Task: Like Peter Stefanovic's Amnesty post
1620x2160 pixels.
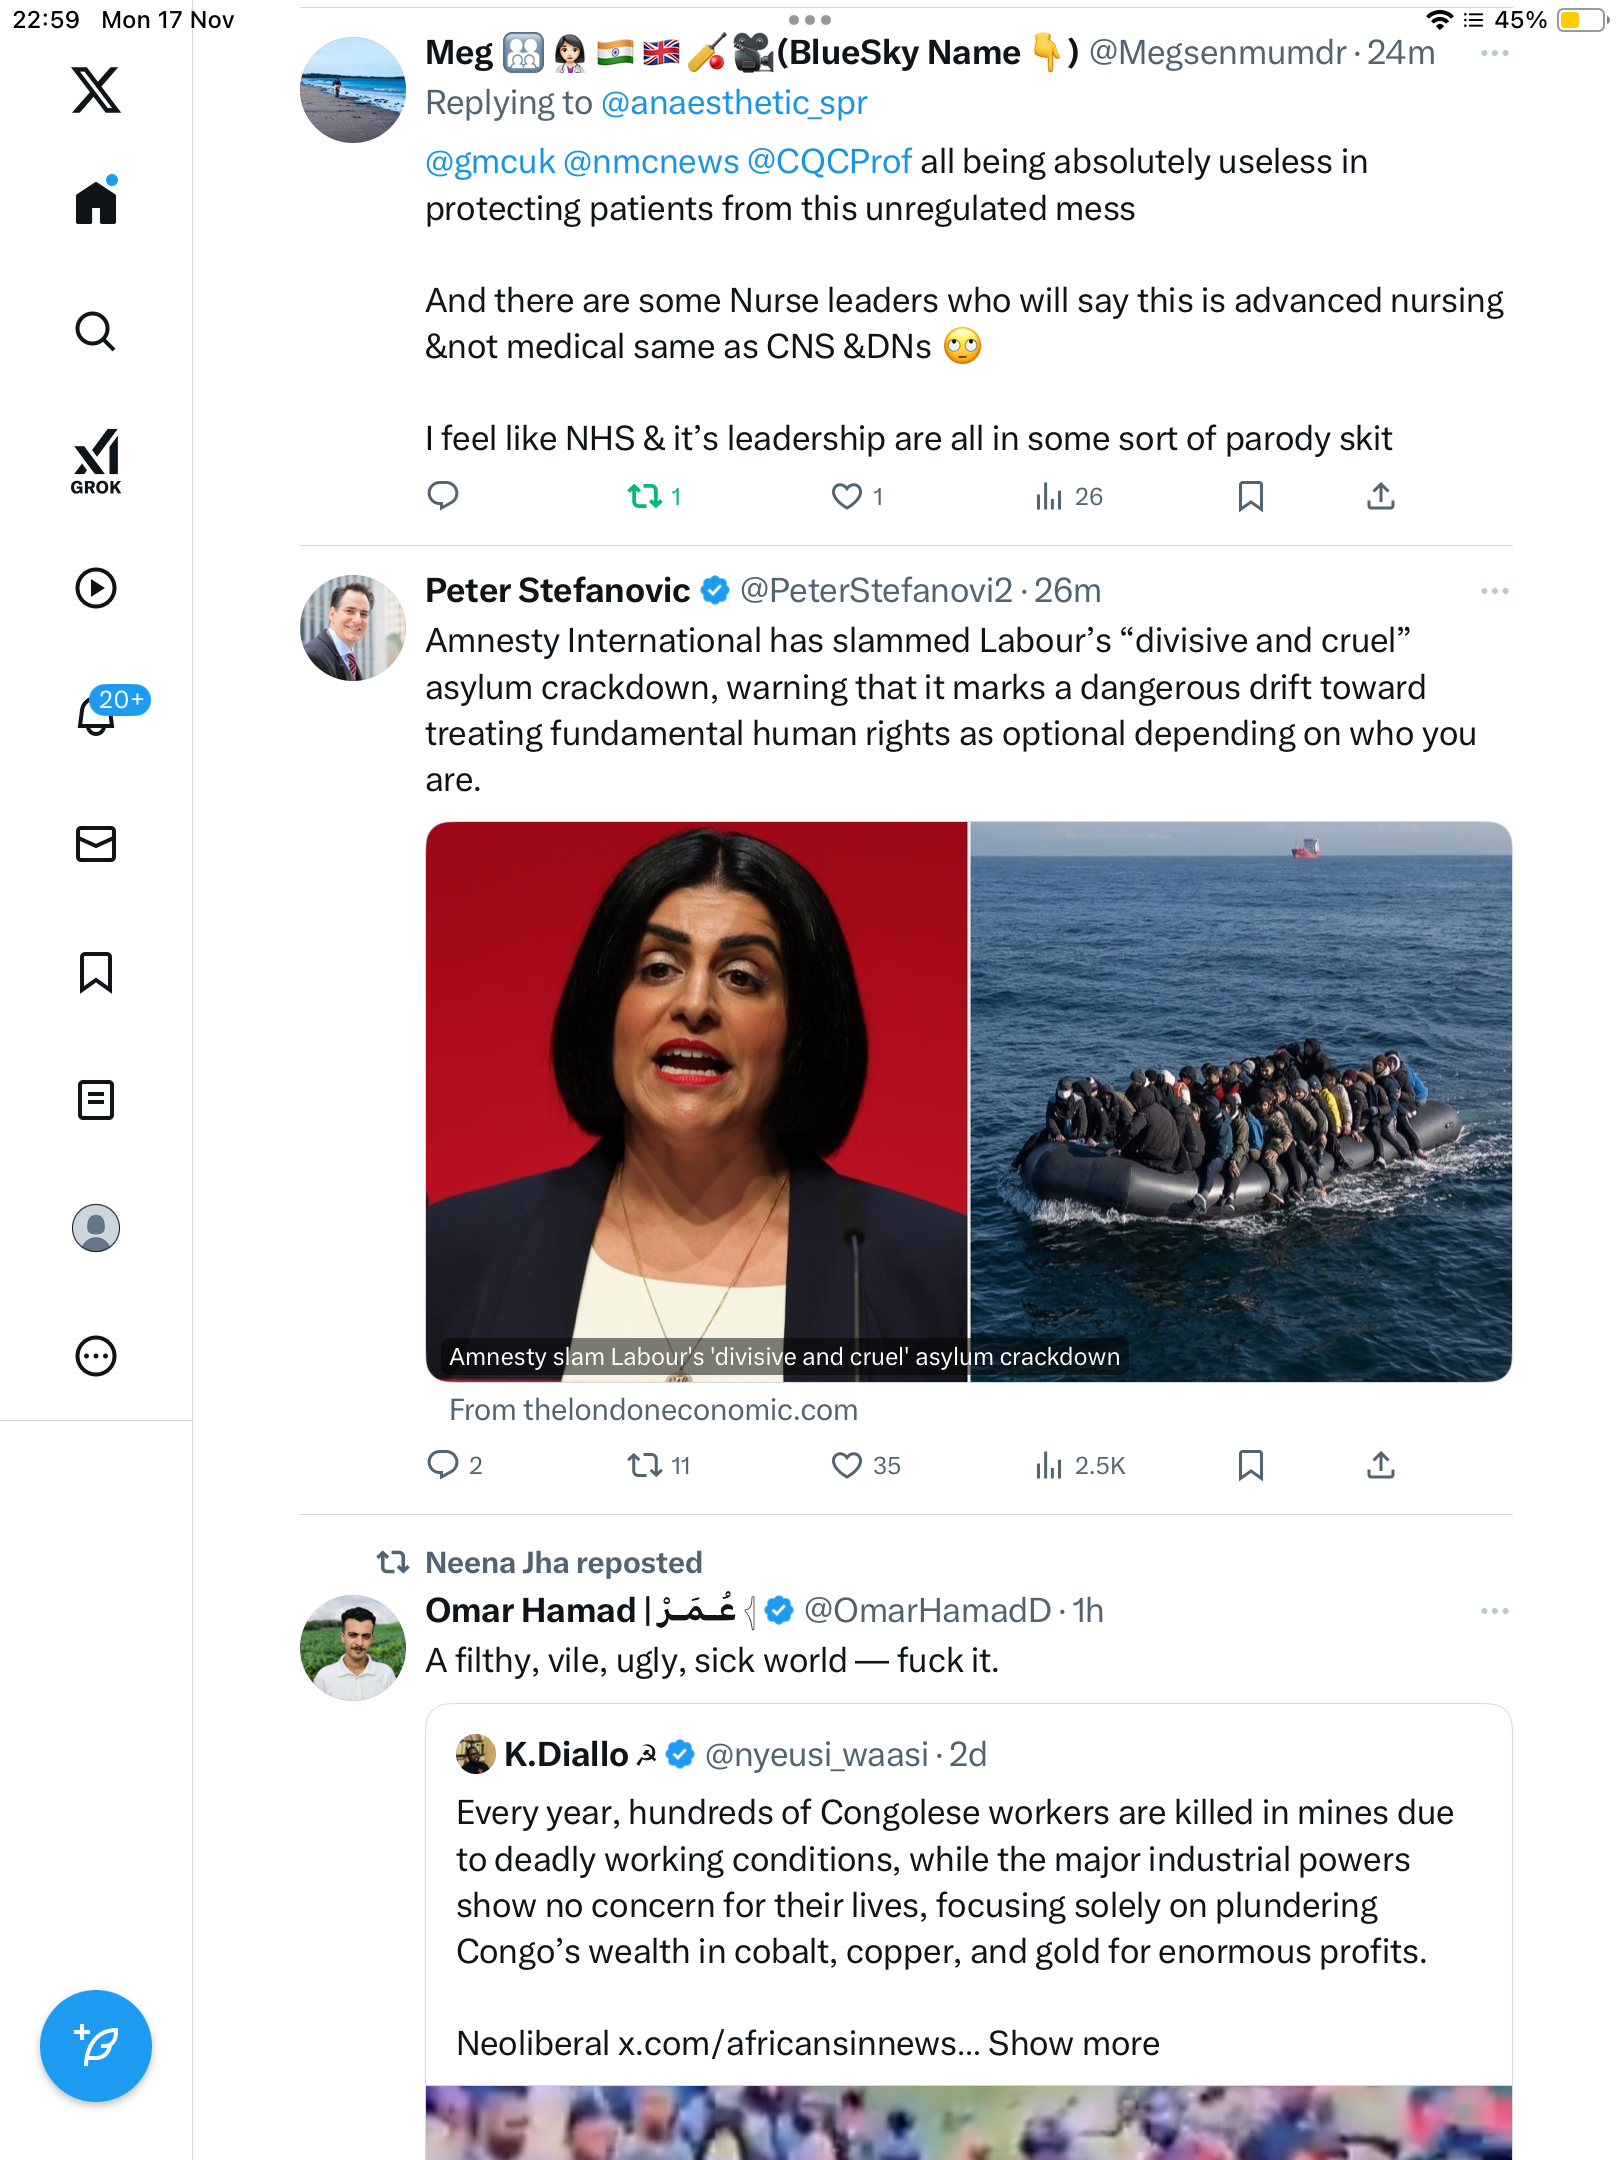Action: [x=847, y=1465]
